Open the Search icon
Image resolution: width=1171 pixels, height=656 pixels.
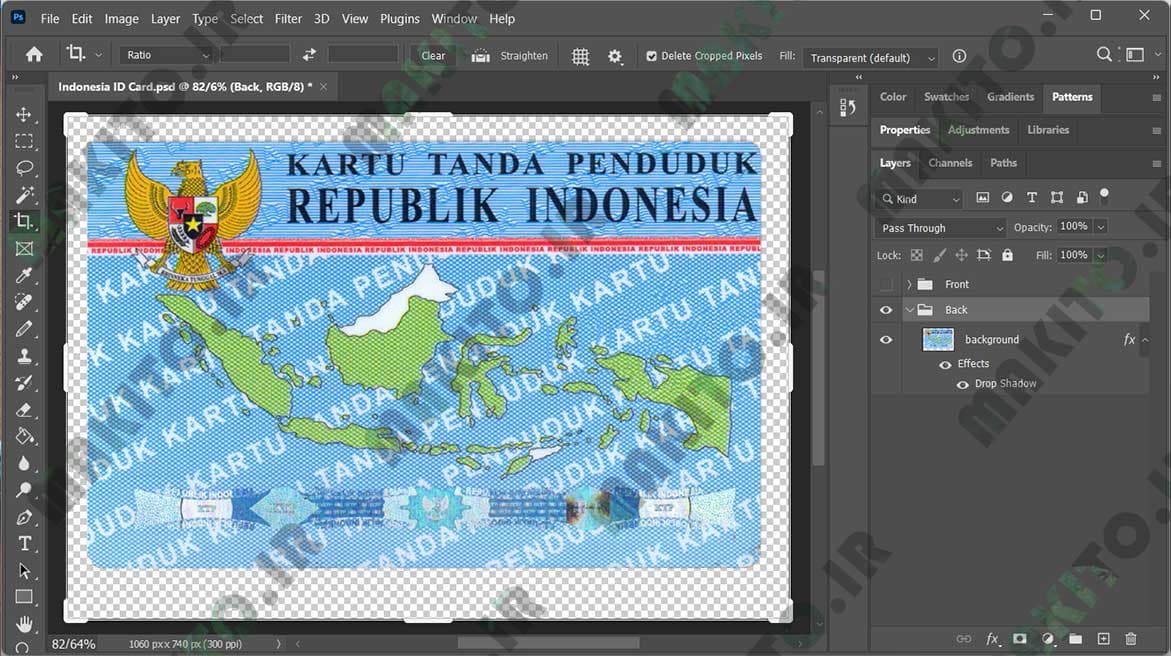point(1104,55)
